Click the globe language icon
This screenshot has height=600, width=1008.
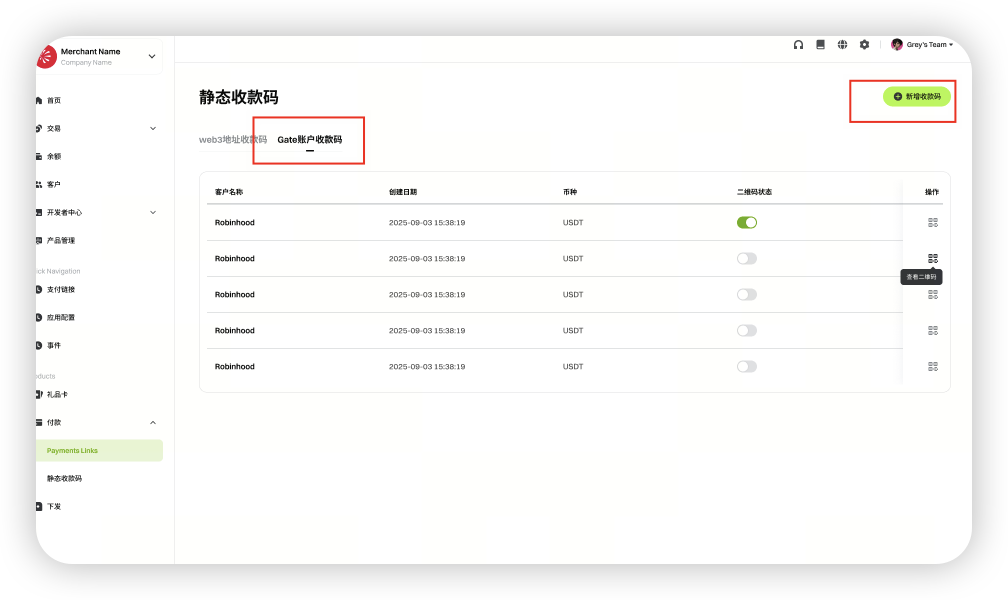pyautogui.click(x=842, y=45)
